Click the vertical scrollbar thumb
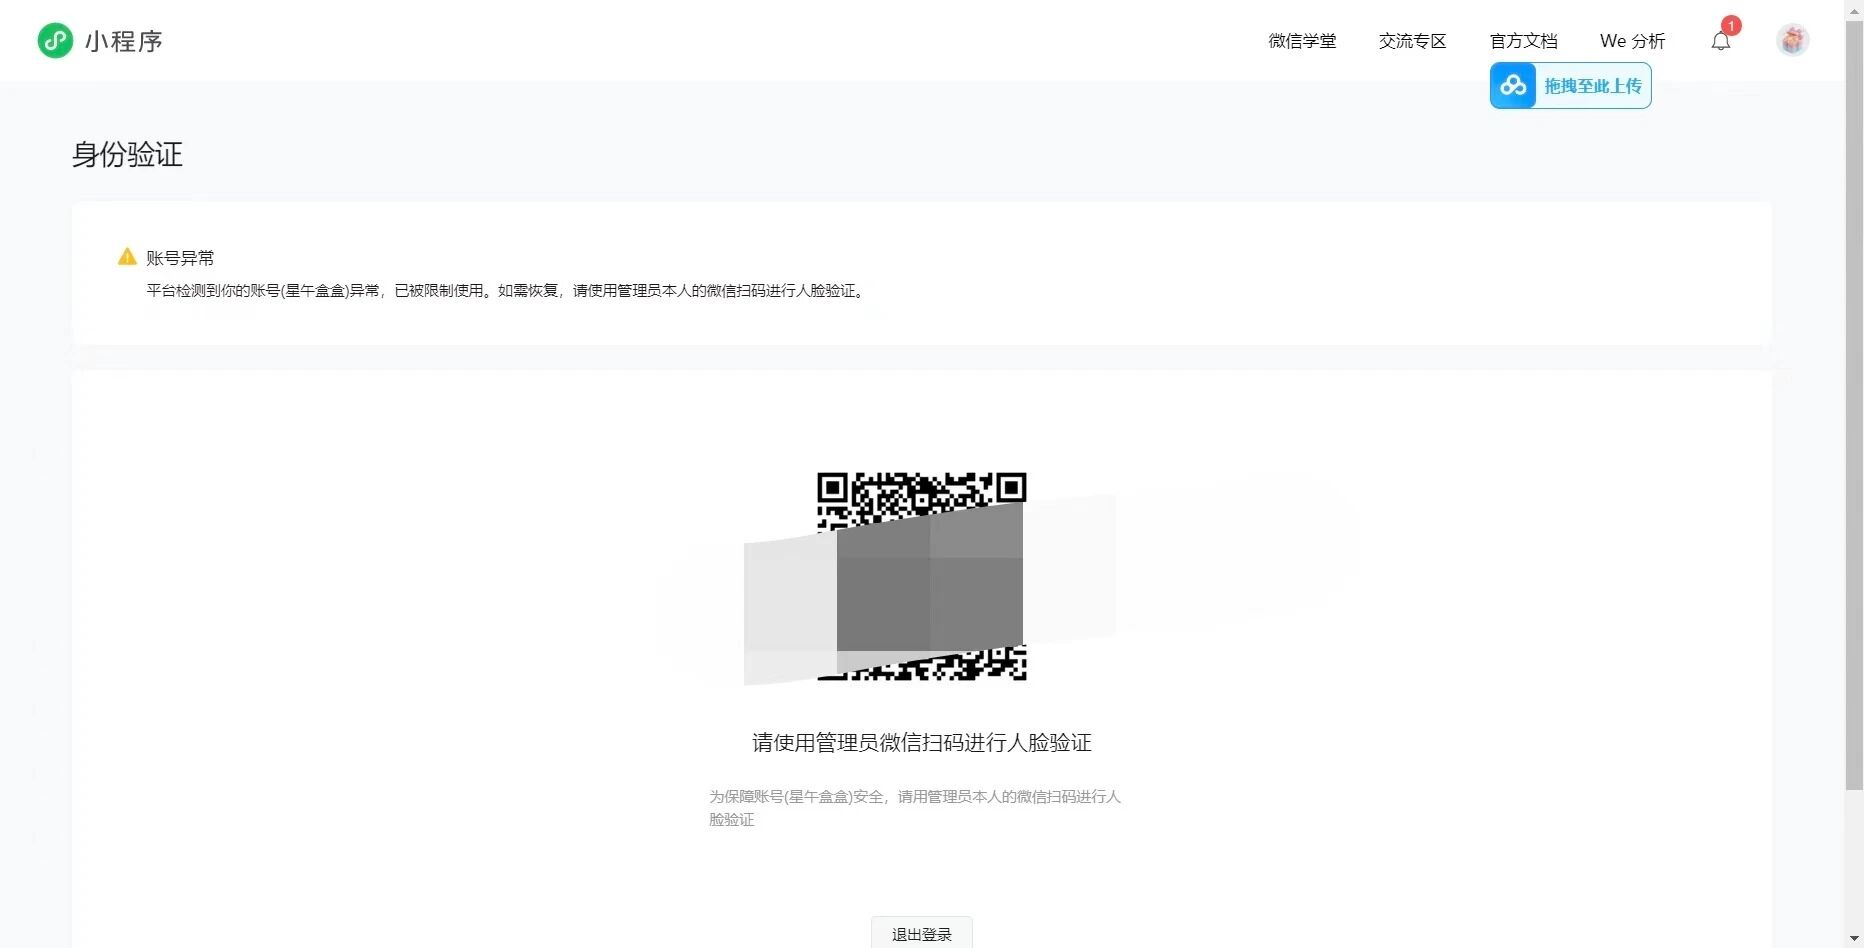 1854,403
